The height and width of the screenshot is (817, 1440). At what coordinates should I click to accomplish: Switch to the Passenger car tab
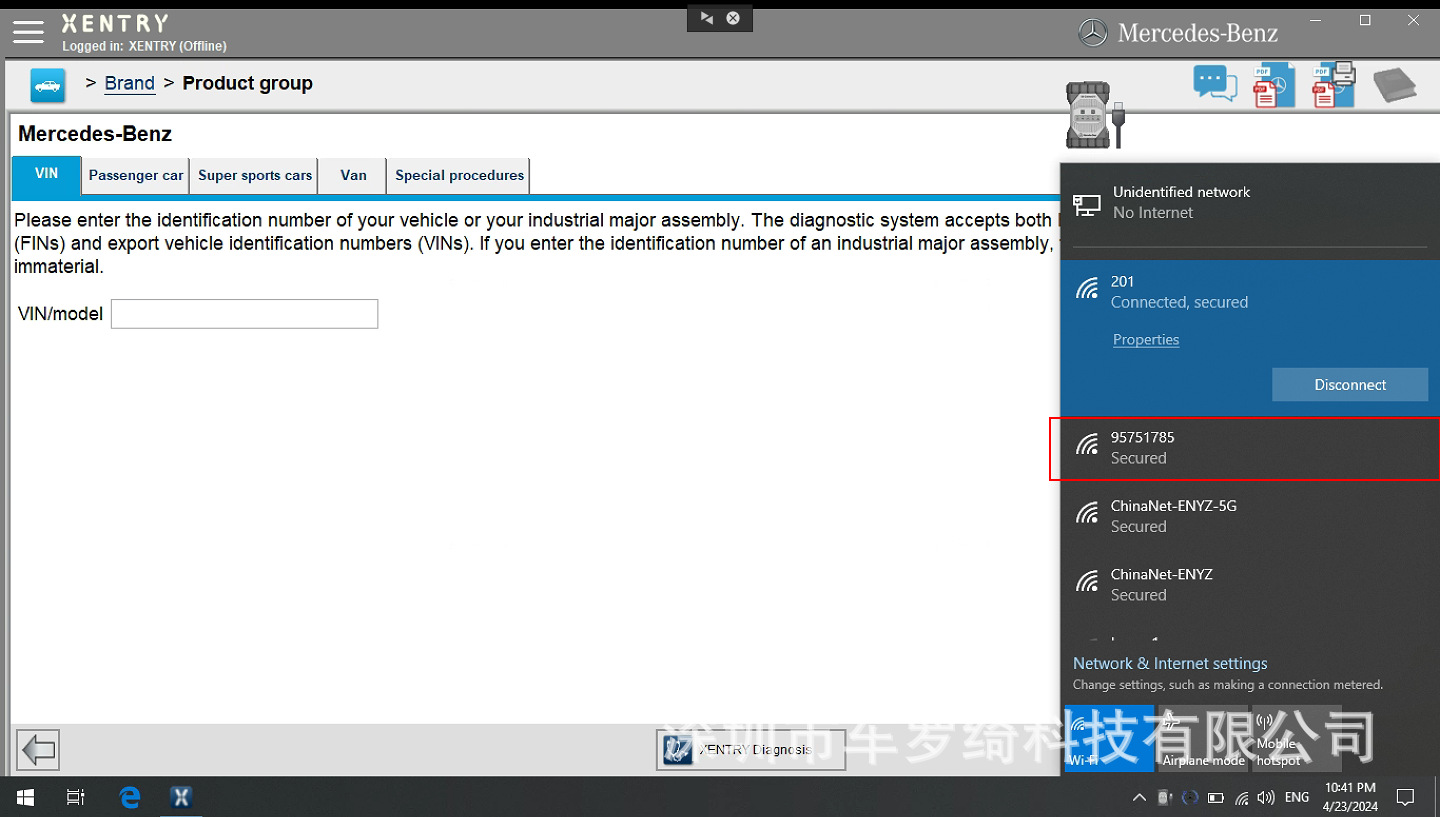click(136, 176)
